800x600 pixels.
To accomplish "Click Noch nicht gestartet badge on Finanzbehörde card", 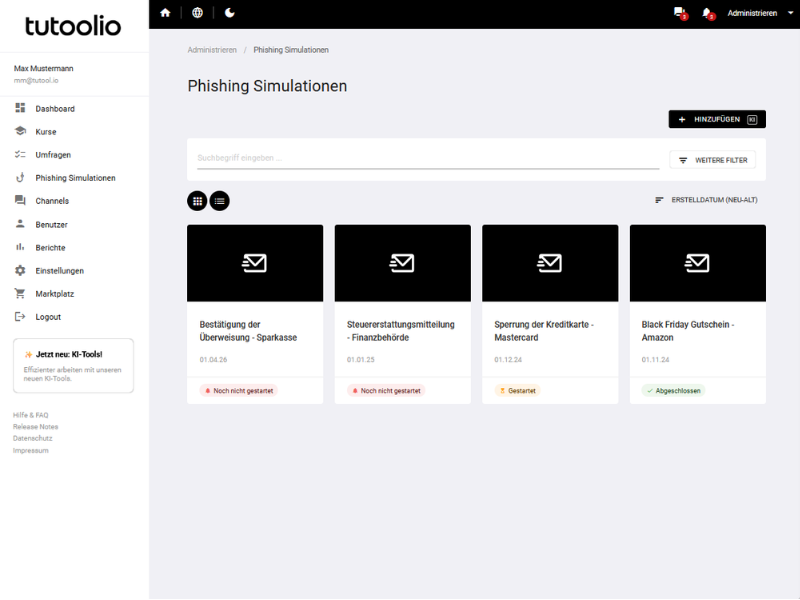I will pos(386,391).
